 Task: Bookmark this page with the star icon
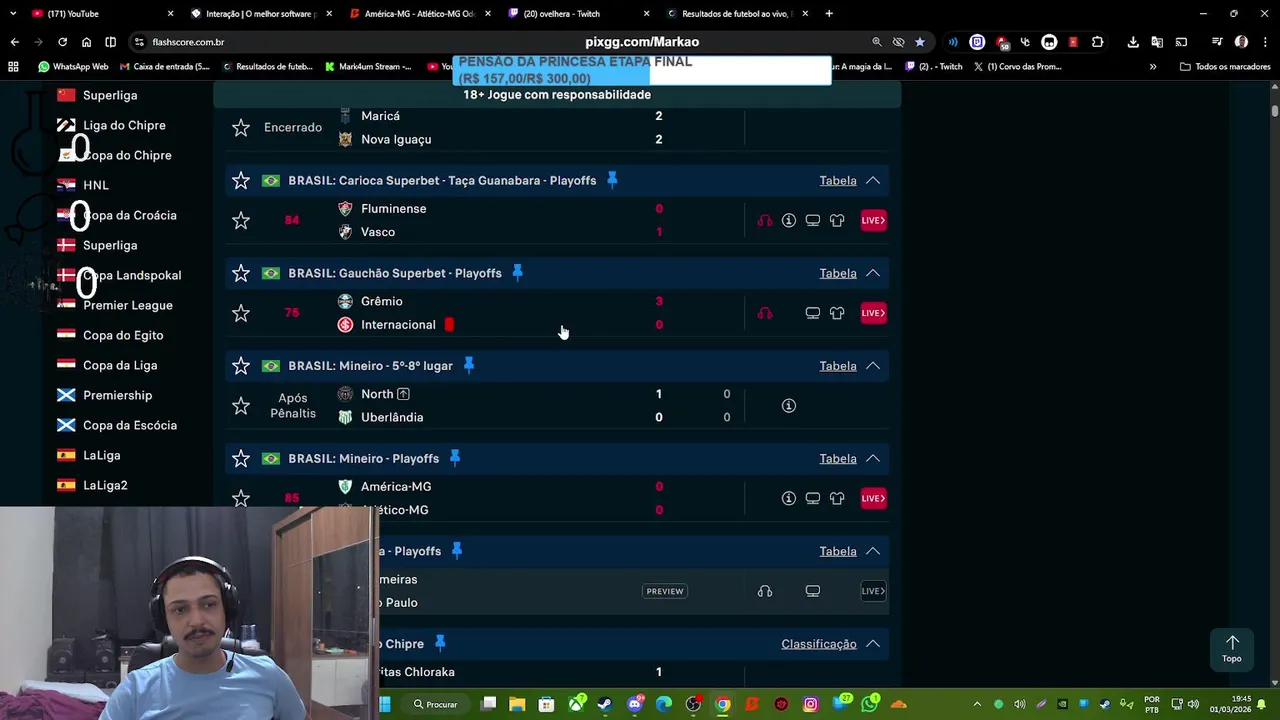click(x=920, y=42)
